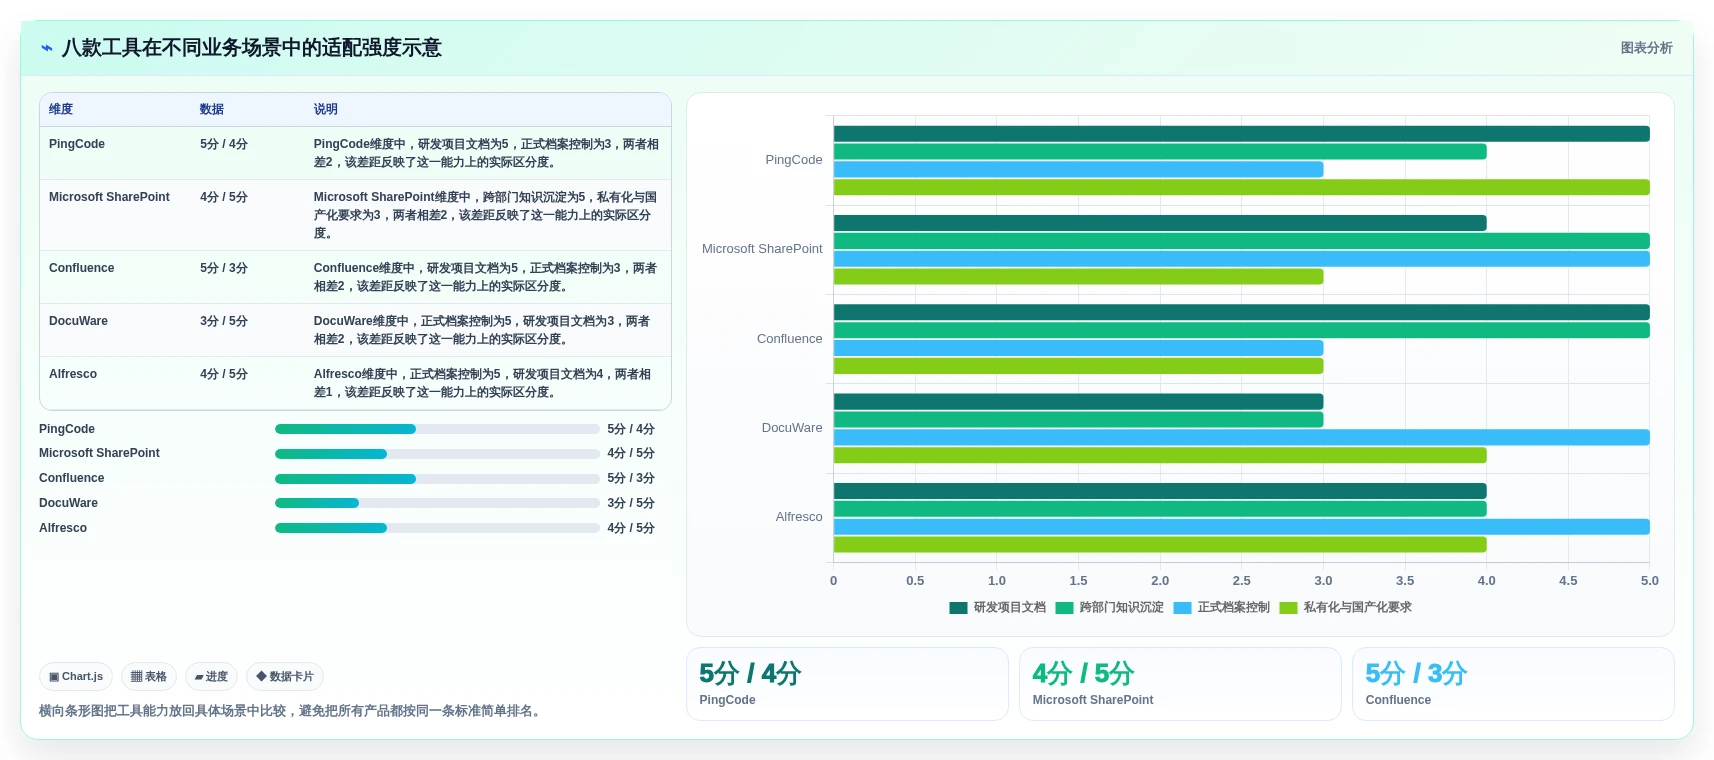Open the 5分 / 4分 PingCode data card

coord(847,684)
